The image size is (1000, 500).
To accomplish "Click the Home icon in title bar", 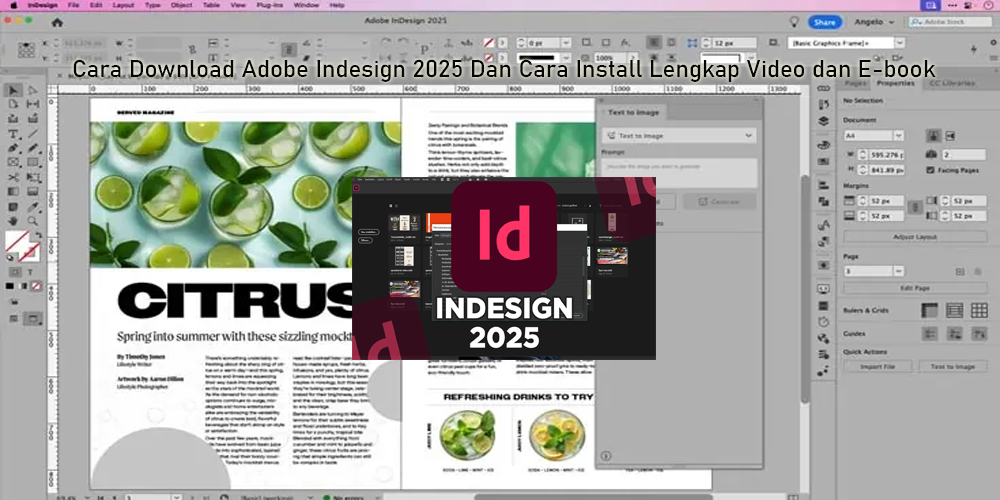I will pos(57,22).
